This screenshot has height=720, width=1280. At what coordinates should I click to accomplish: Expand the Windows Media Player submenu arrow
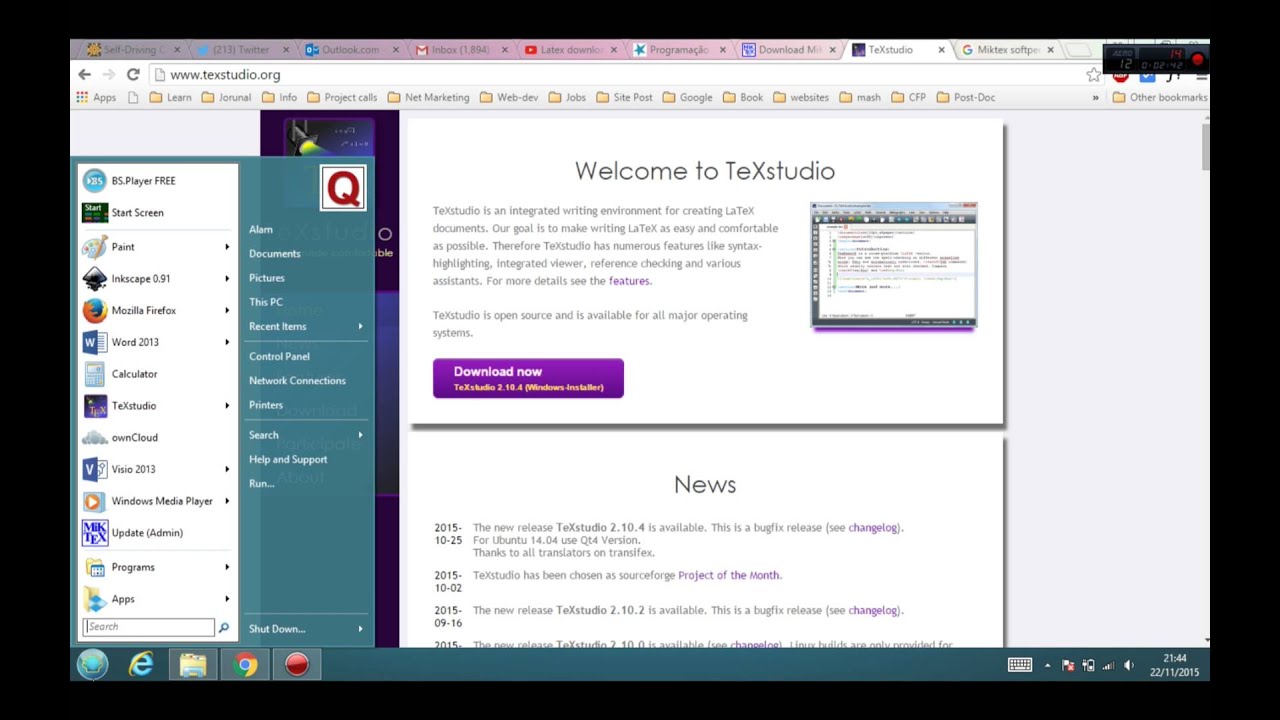coord(227,501)
